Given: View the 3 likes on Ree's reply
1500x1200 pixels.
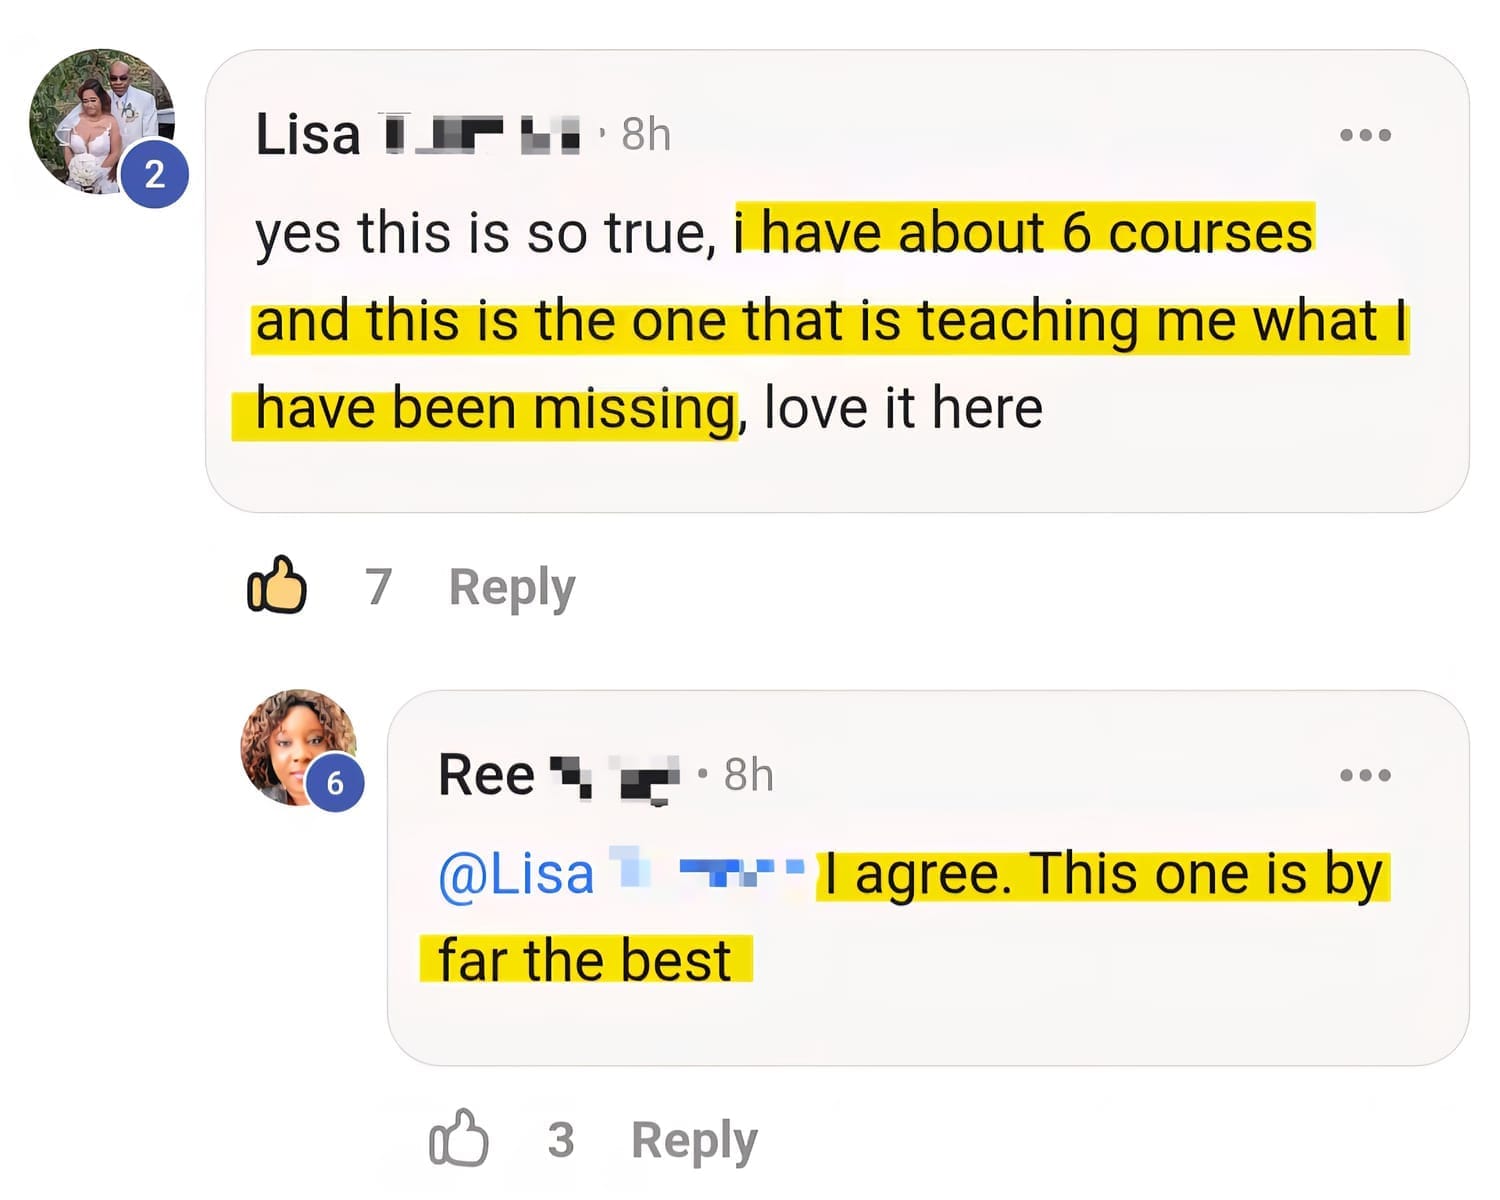Looking at the screenshot, I should [x=561, y=1140].
